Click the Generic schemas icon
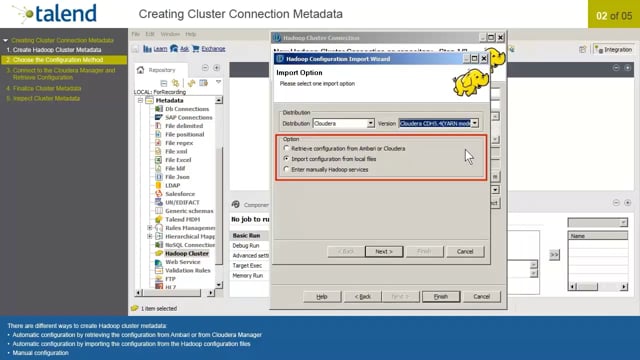640x360 pixels. [158, 211]
